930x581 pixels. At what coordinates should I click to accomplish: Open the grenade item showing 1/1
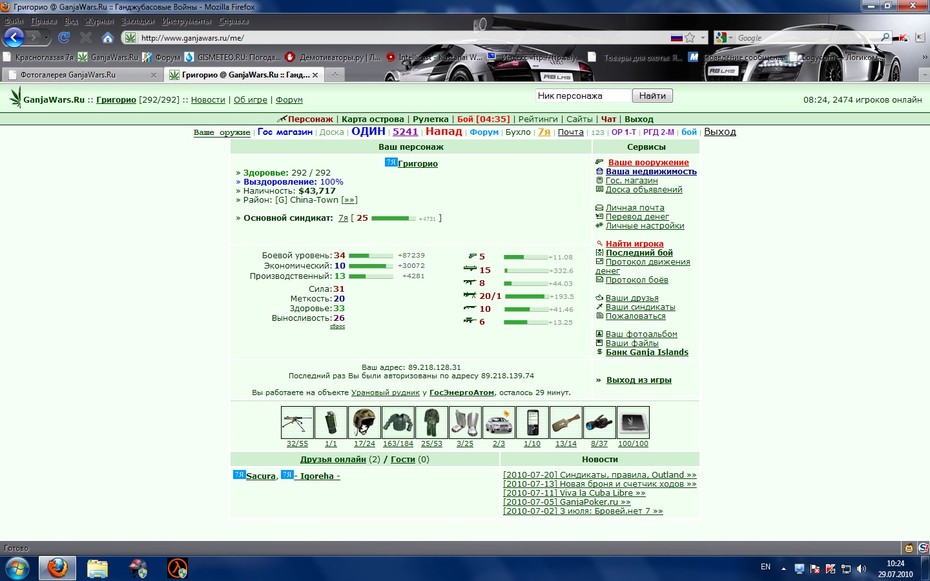click(x=331, y=423)
